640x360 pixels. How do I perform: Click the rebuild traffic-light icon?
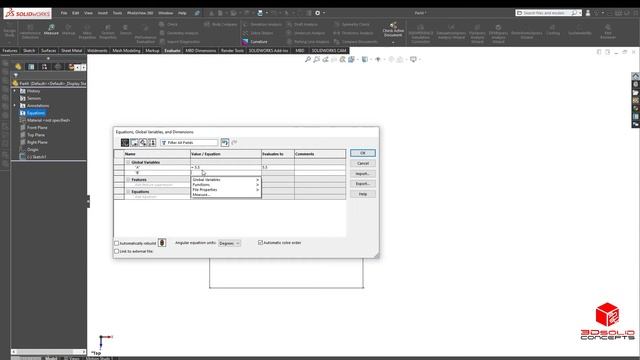162,243
